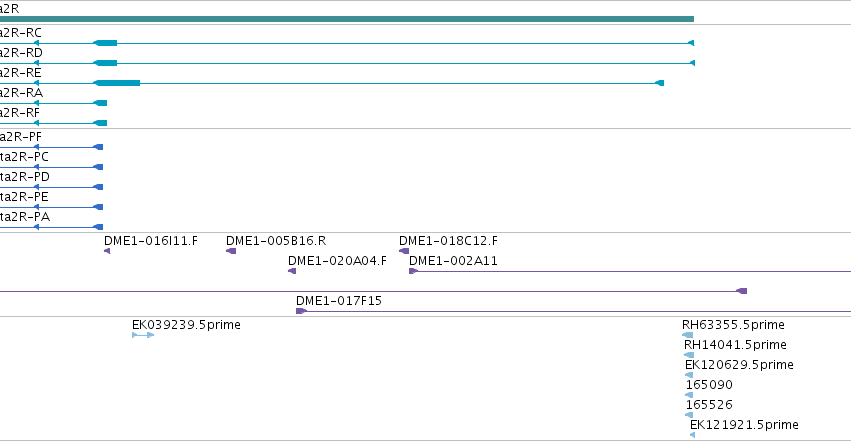Click the purple arrow glyph under DME1-016I11.F
851x441 pixels.
tap(107, 251)
